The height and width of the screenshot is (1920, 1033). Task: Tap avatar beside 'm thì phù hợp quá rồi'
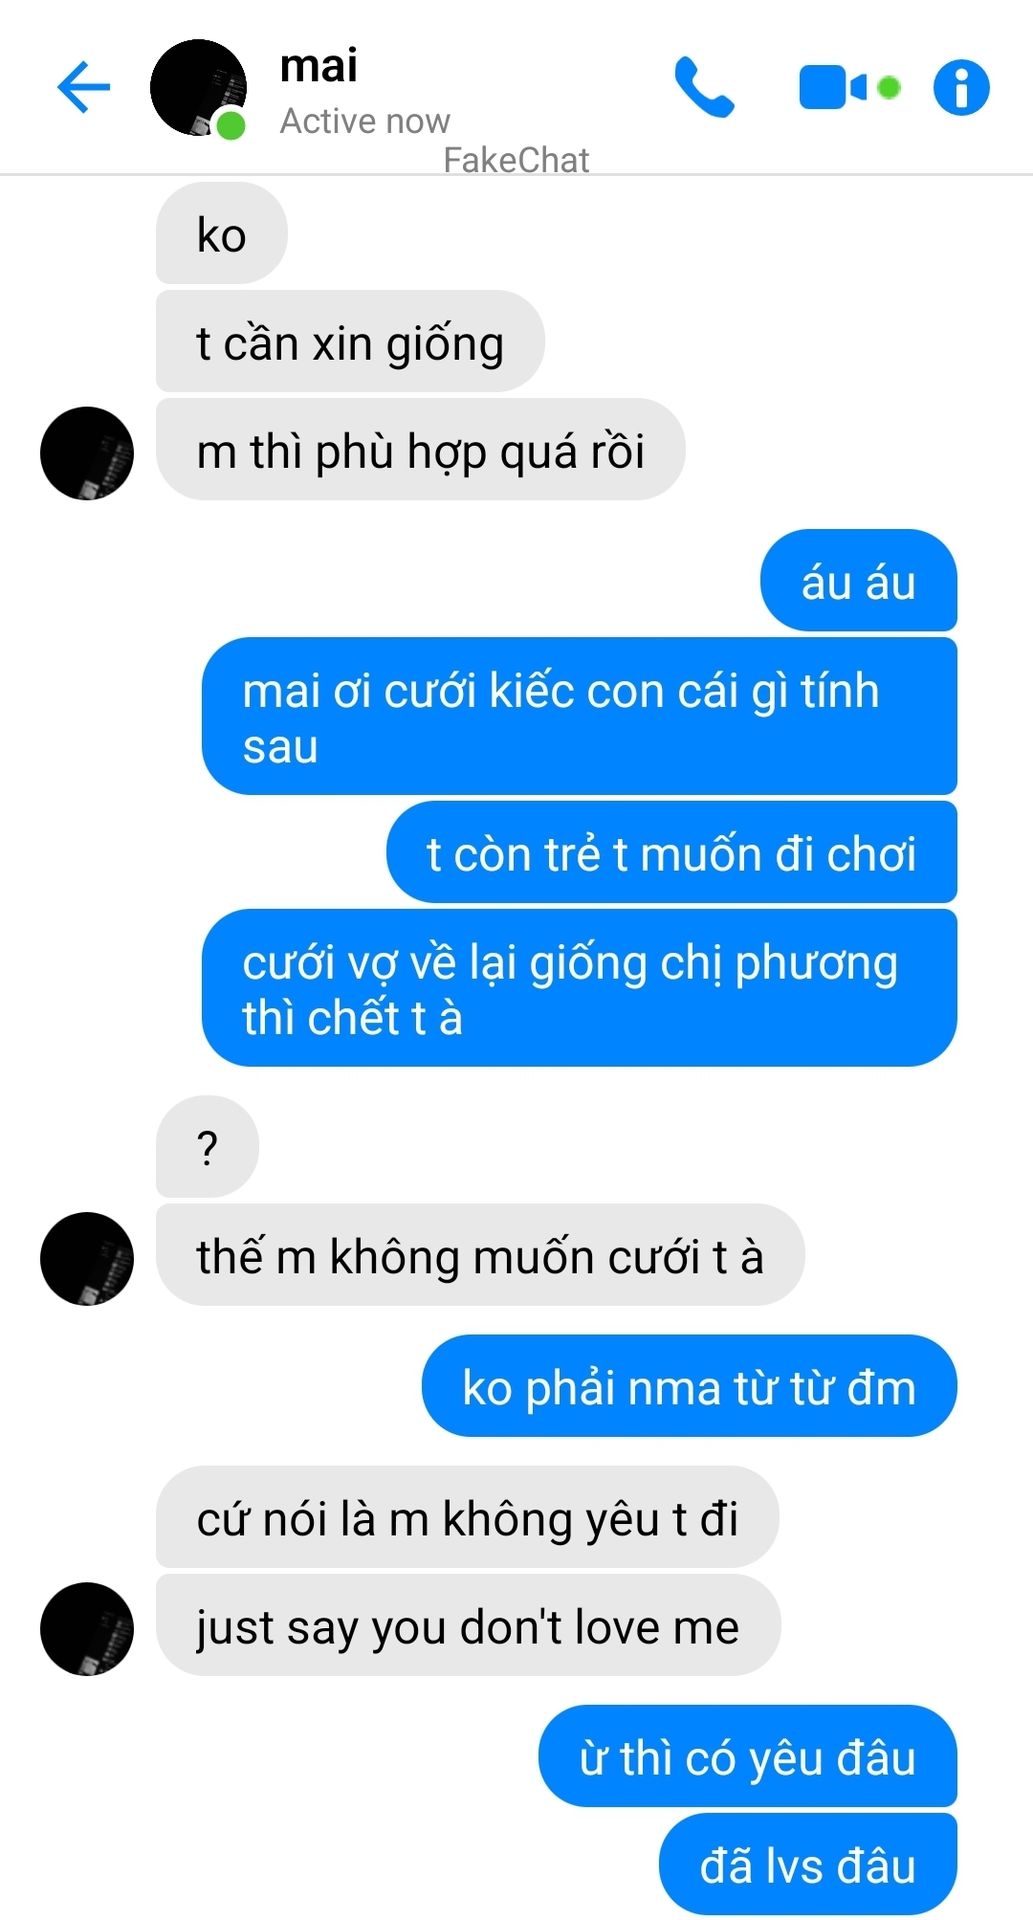click(87, 453)
